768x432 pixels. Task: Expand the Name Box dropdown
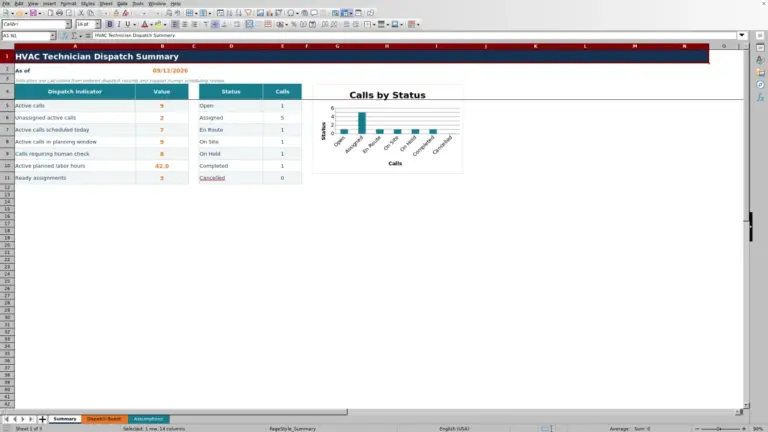tap(52, 36)
